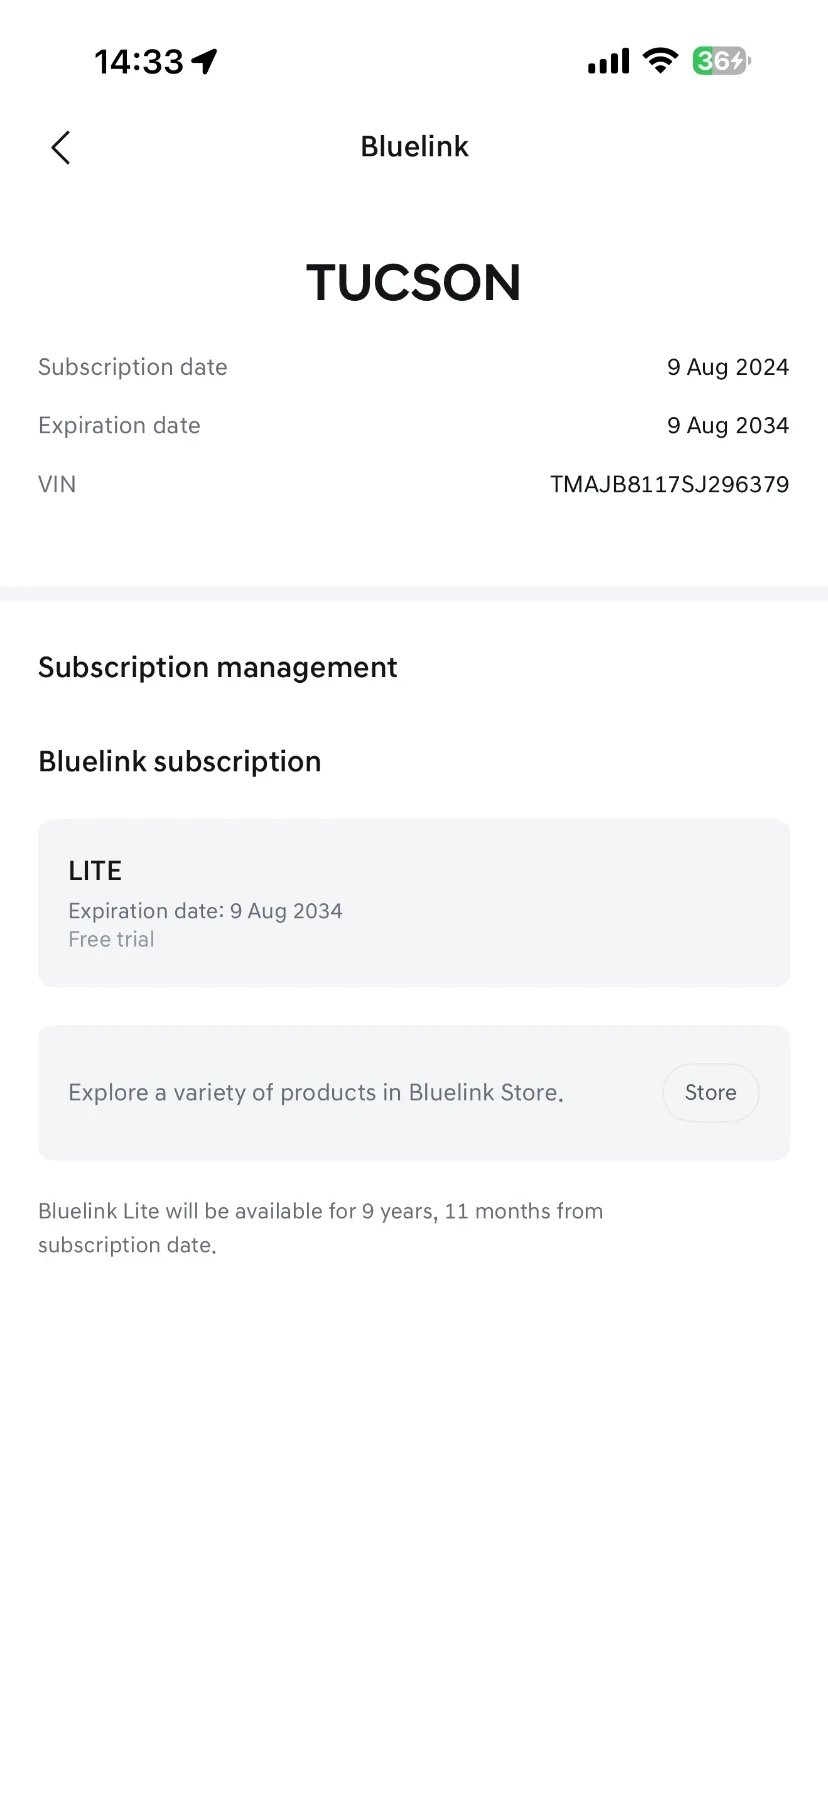Tap the VIN number TMAJB8117SJ296379
The height and width of the screenshot is (1800, 828).
click(670, 485)
